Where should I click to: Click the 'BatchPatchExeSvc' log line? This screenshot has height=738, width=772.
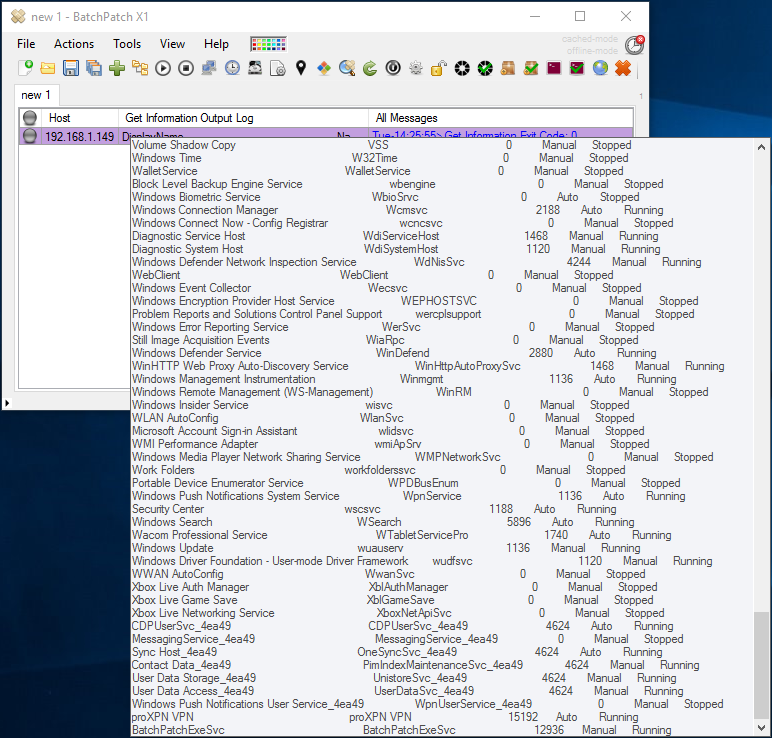click(401, 730)
